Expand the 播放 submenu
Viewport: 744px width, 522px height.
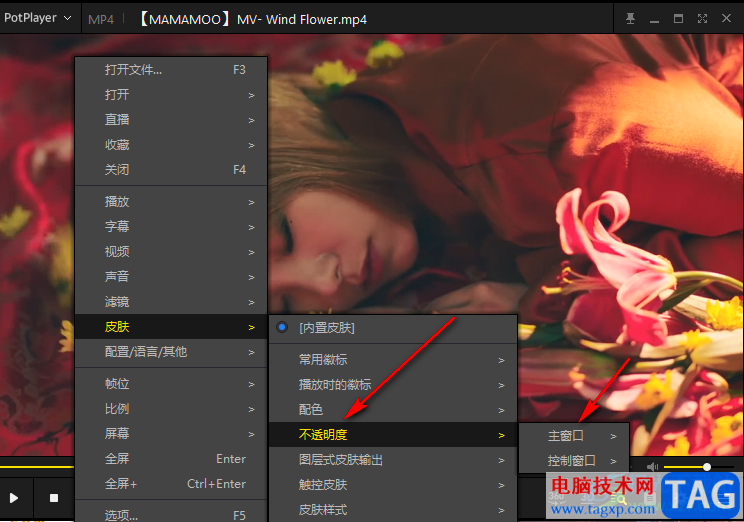pos(171,202)
